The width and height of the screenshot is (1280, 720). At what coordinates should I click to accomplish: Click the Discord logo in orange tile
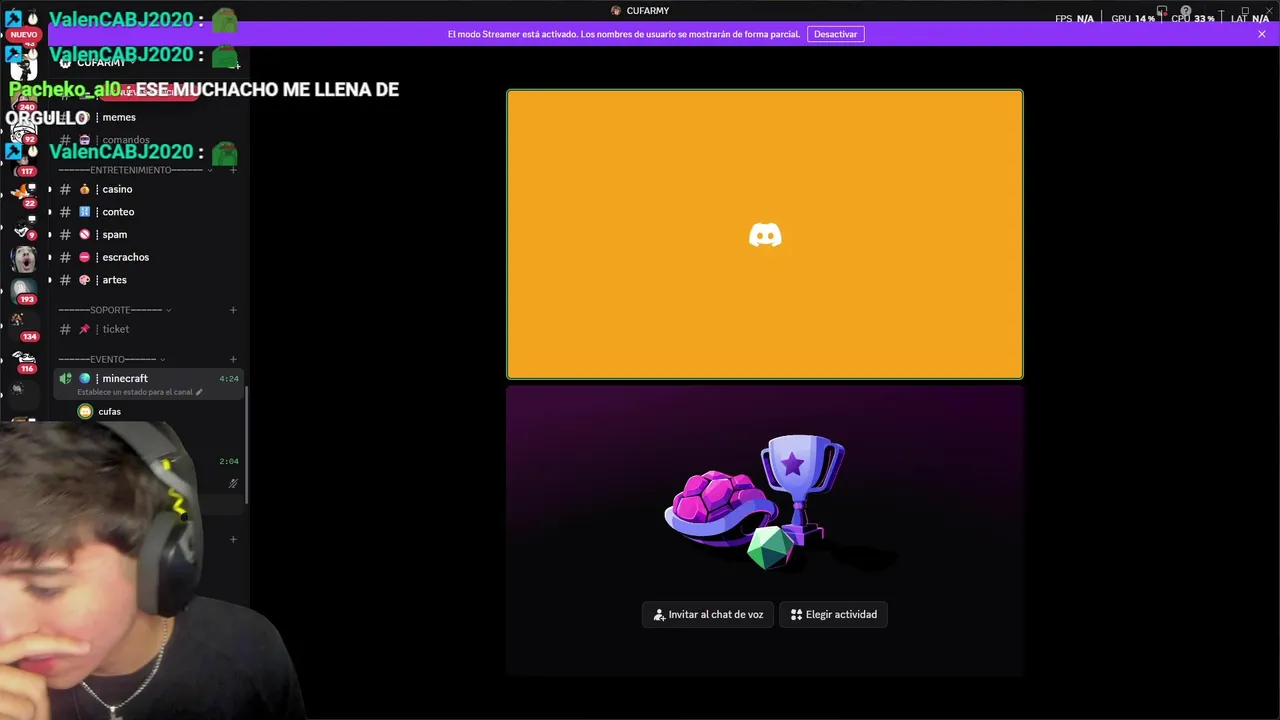pos(765,235)
